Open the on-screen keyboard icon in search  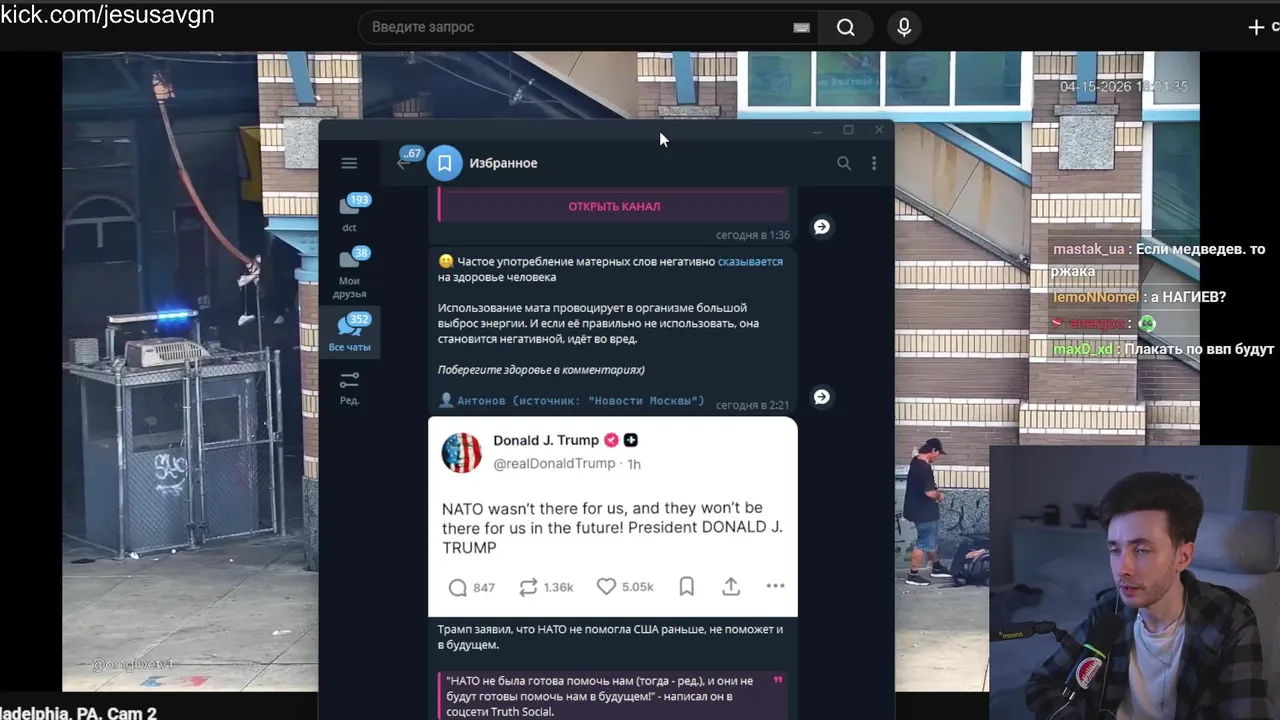(801, 27)
